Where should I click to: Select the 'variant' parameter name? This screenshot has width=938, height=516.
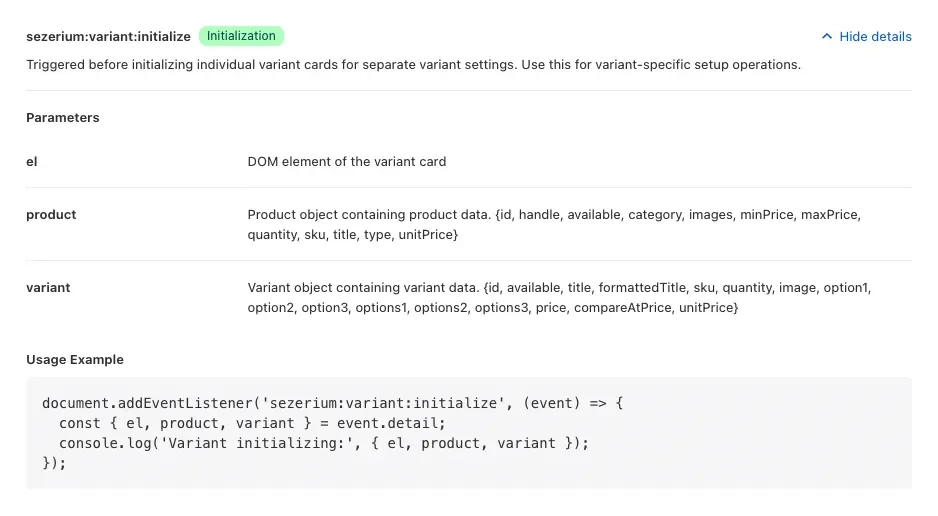[x=48, y=288]
